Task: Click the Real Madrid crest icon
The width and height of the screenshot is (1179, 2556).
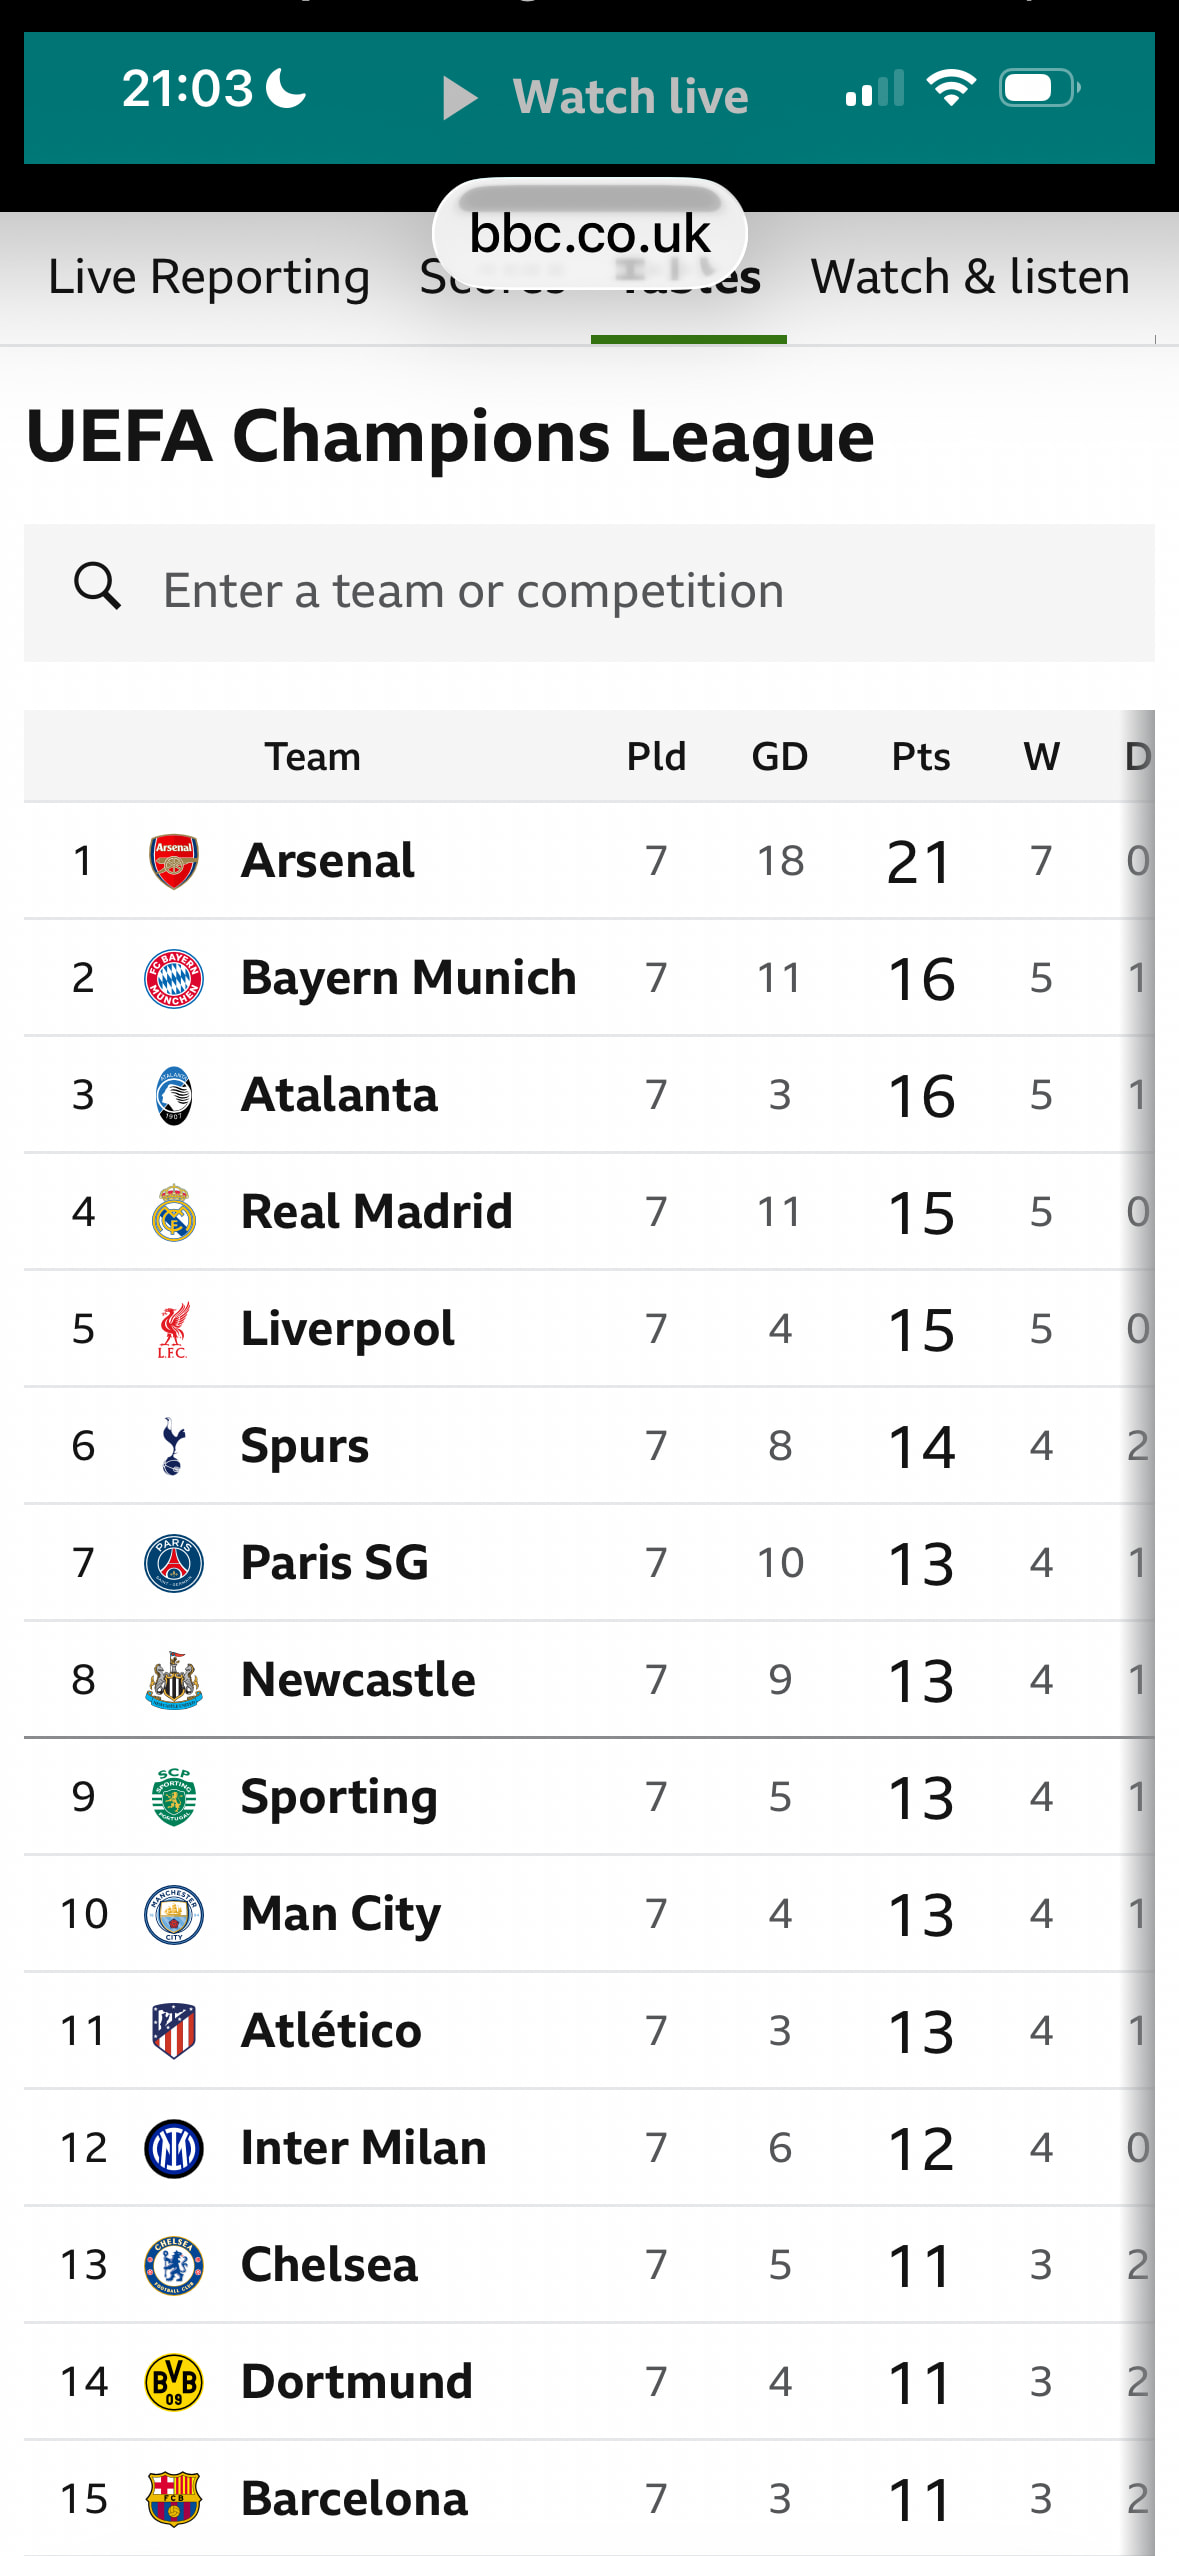Action: [x=173, y=1212]
